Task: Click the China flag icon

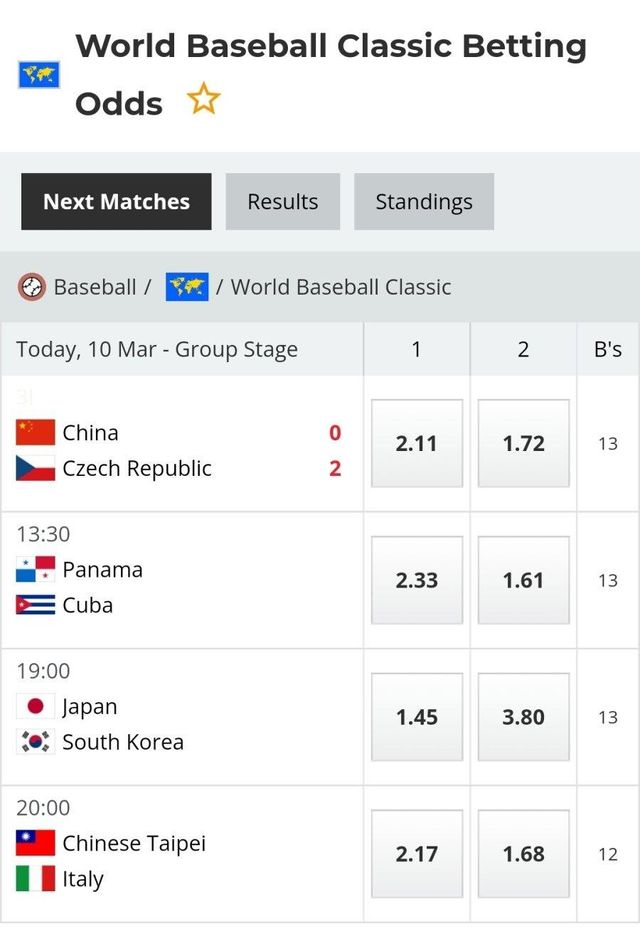Action: pos(35,433)
